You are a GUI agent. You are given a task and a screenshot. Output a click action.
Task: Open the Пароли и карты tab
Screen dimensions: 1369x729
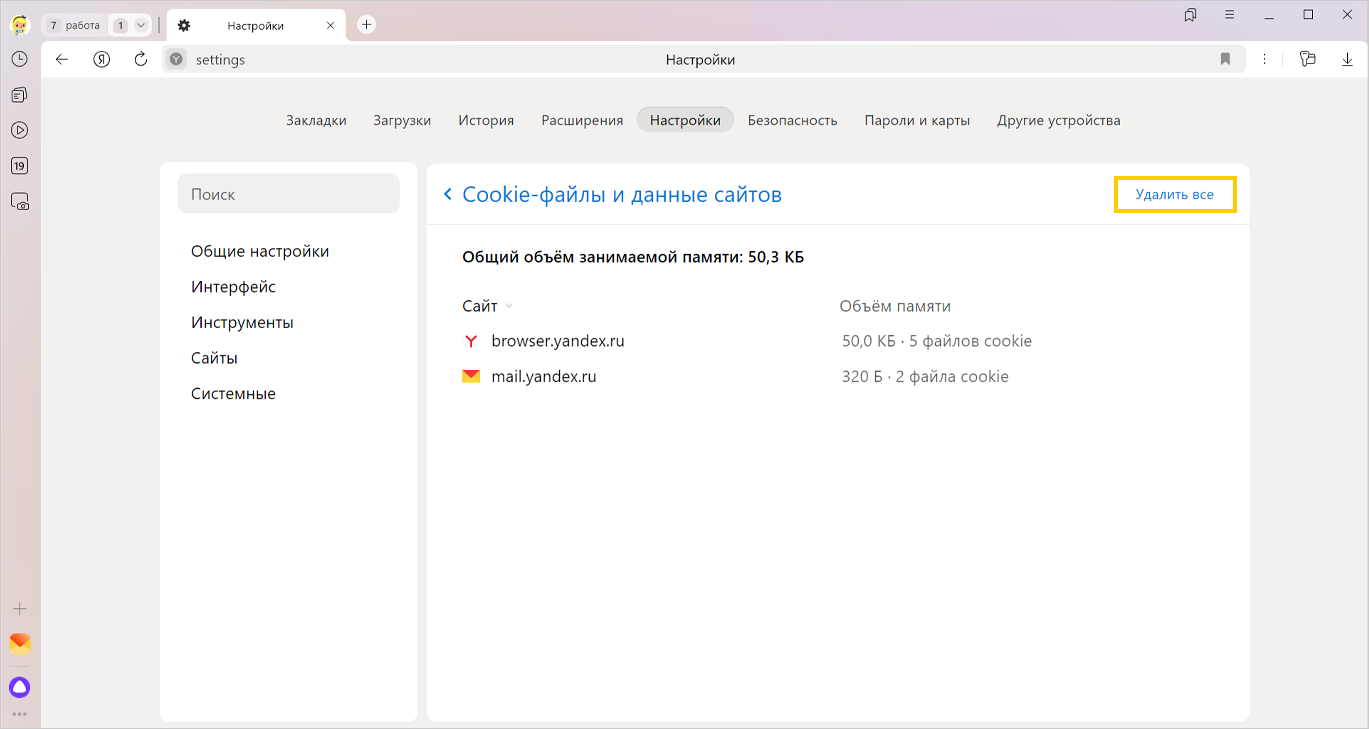(917, 120)
